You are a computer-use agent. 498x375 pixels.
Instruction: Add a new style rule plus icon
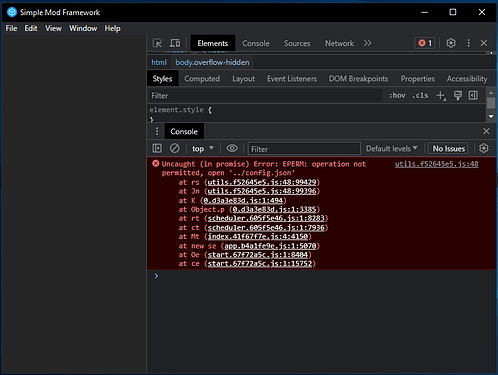tap(441, 96)
